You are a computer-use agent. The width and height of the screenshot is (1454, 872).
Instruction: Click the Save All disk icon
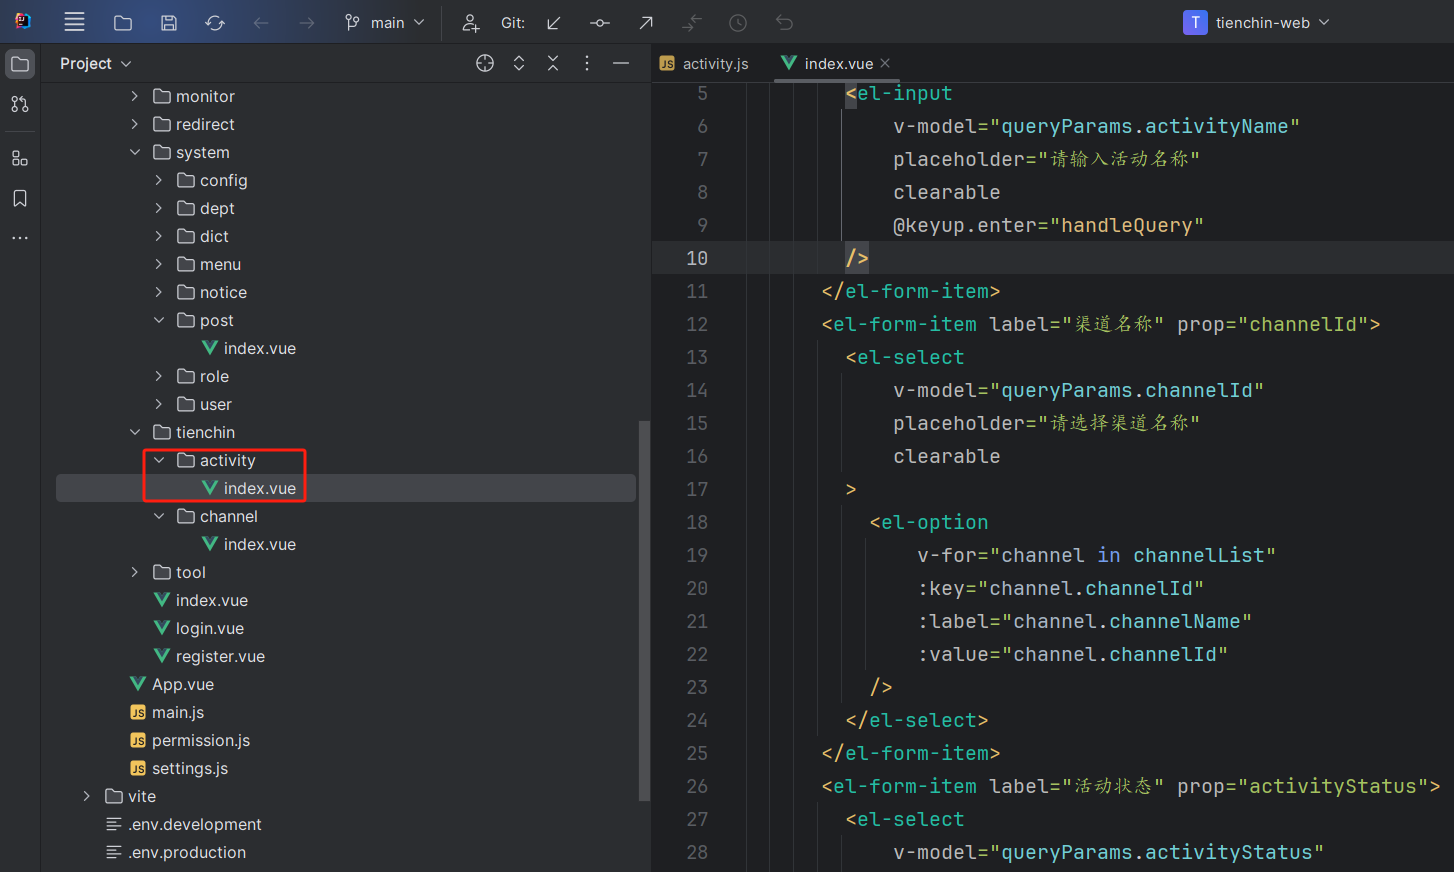[169, 22]
